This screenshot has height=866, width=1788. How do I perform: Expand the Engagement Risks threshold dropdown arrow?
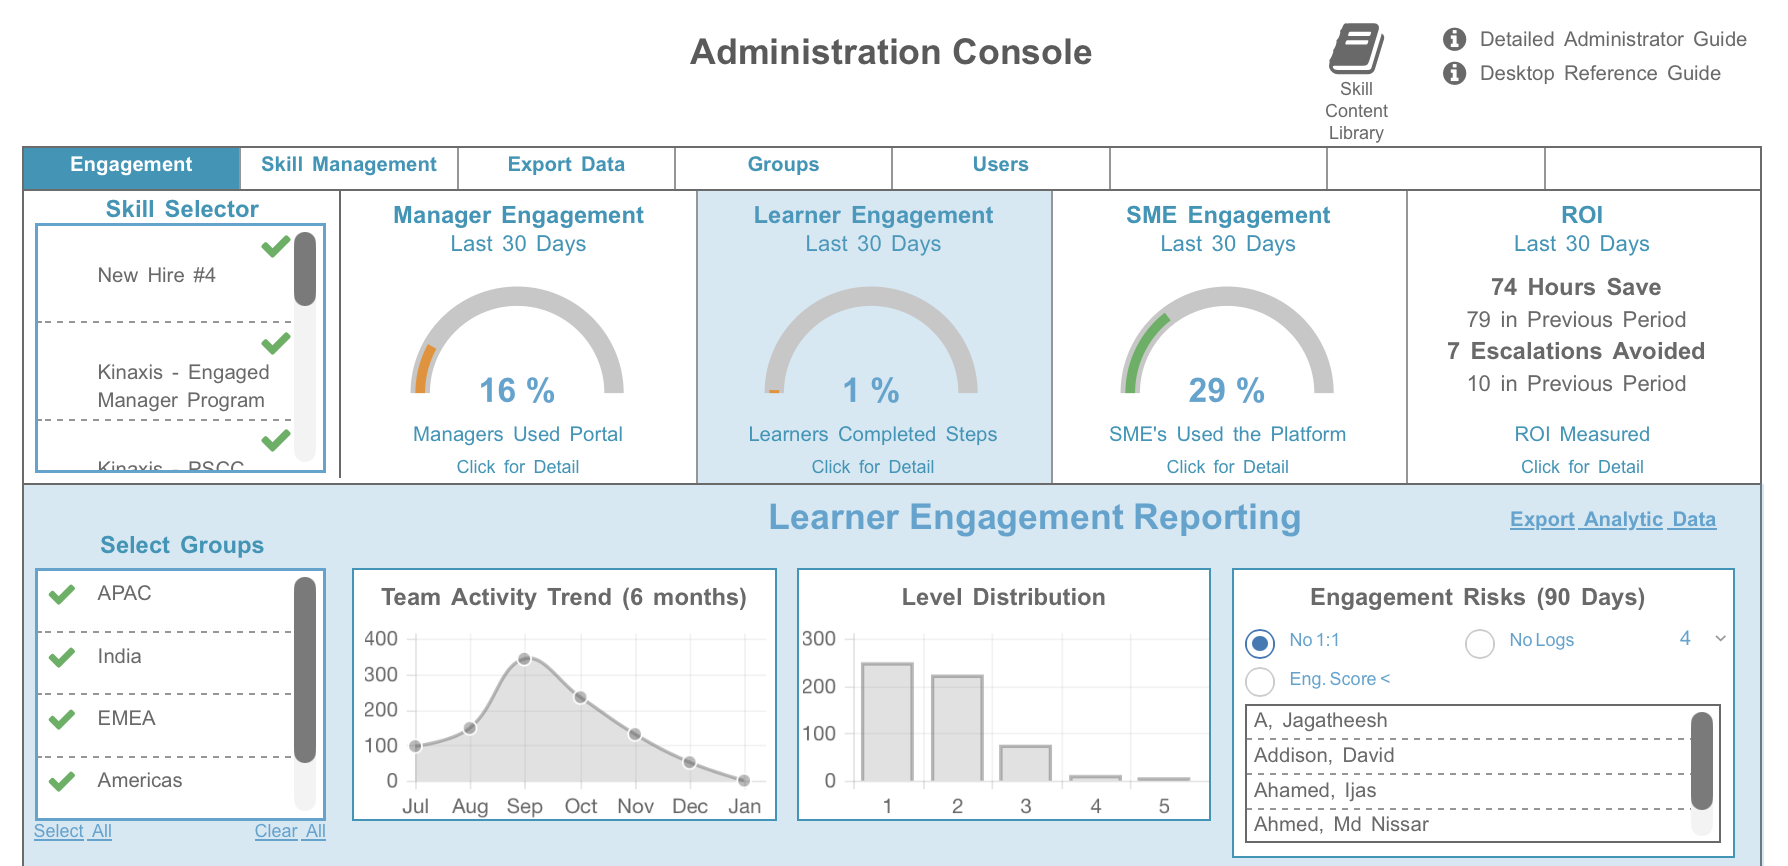(x=1720, y=639)
